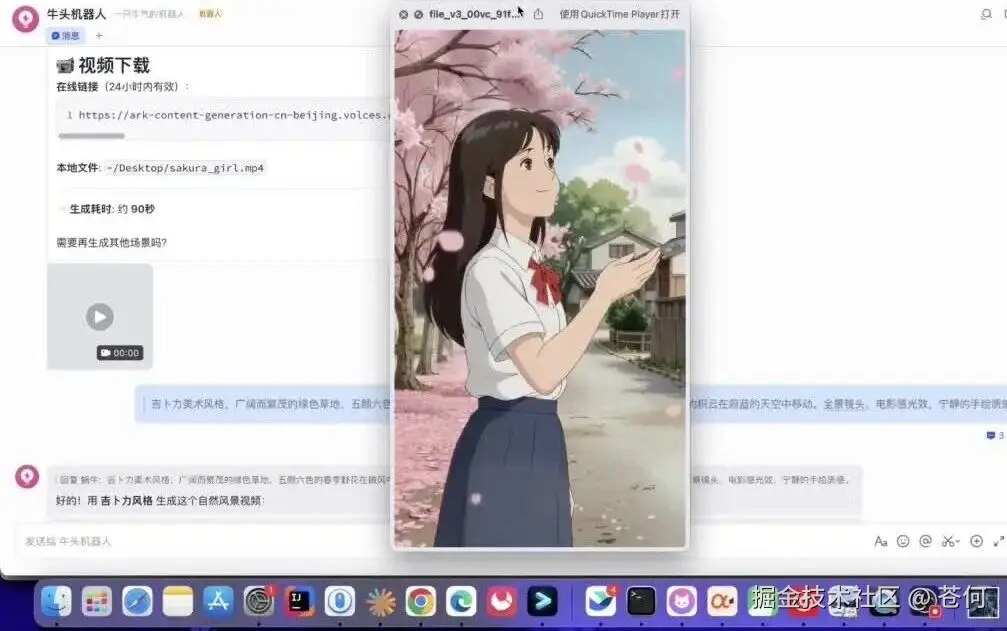This screenshot has height=631, width=1007.
Task: Open Launchpad in the Dock
Action: tap(97, 602)
